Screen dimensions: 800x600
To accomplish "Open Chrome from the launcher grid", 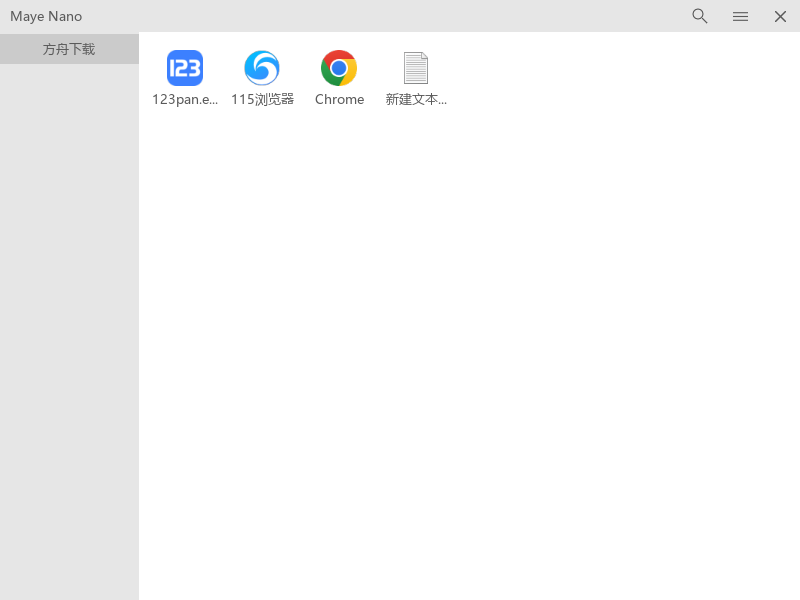I will tap(339, 68).
